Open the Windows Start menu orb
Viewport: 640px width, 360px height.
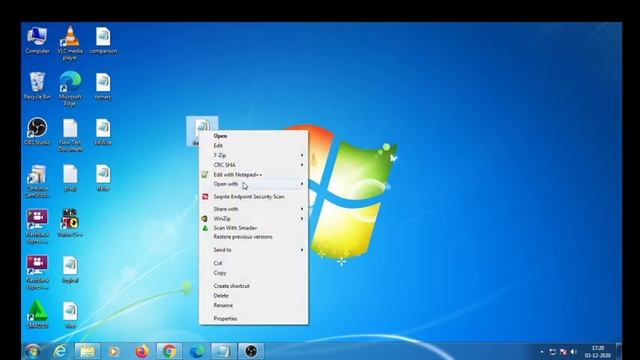(32, 351)
